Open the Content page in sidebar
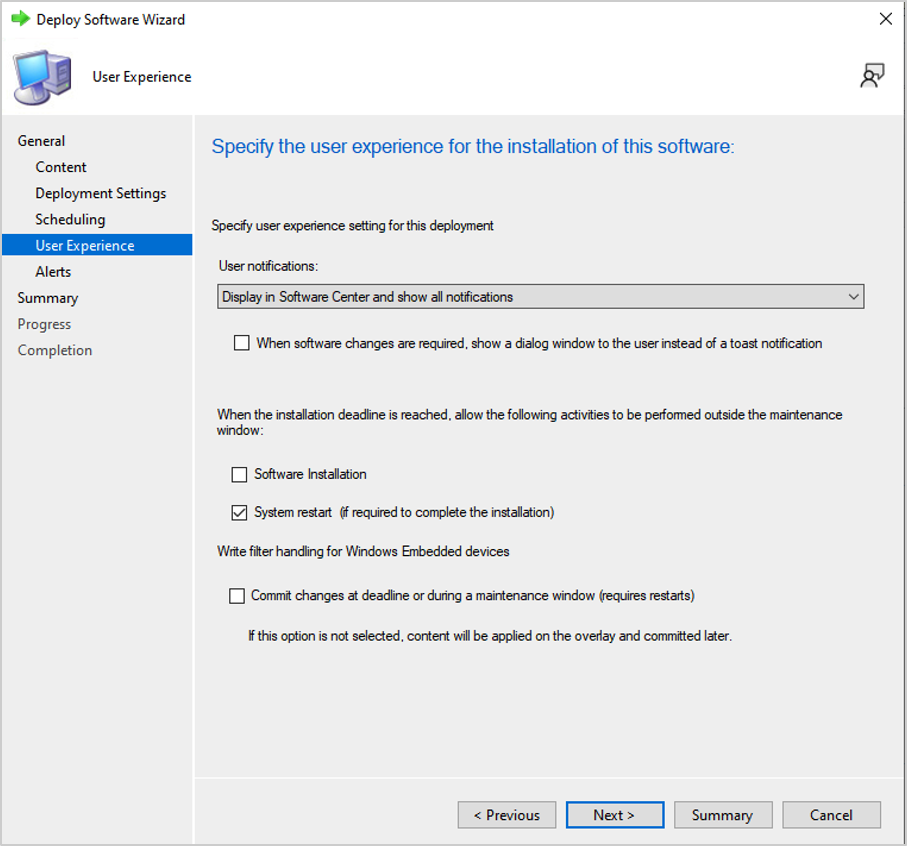This screenshot has height=846, width=908. pos(61,167)
